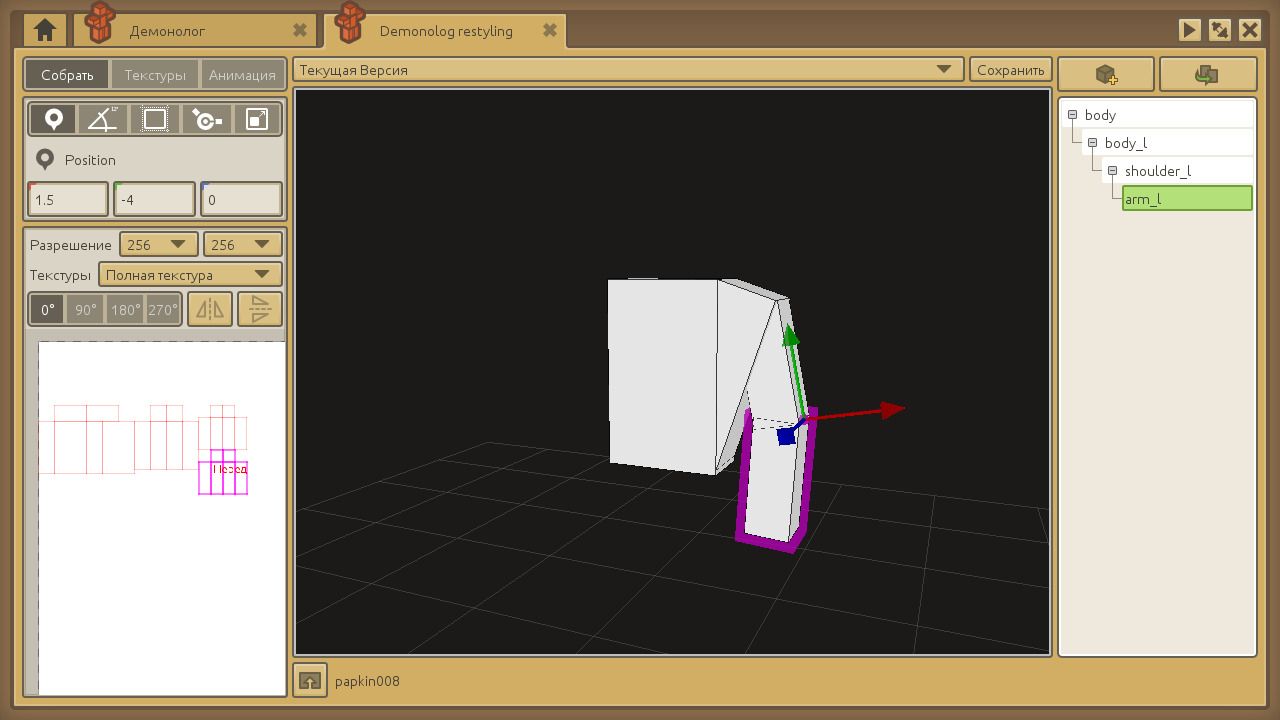1280x720 pixels.
Task: Open the Текущая Версия version dropdown
Action: point(627,70)
